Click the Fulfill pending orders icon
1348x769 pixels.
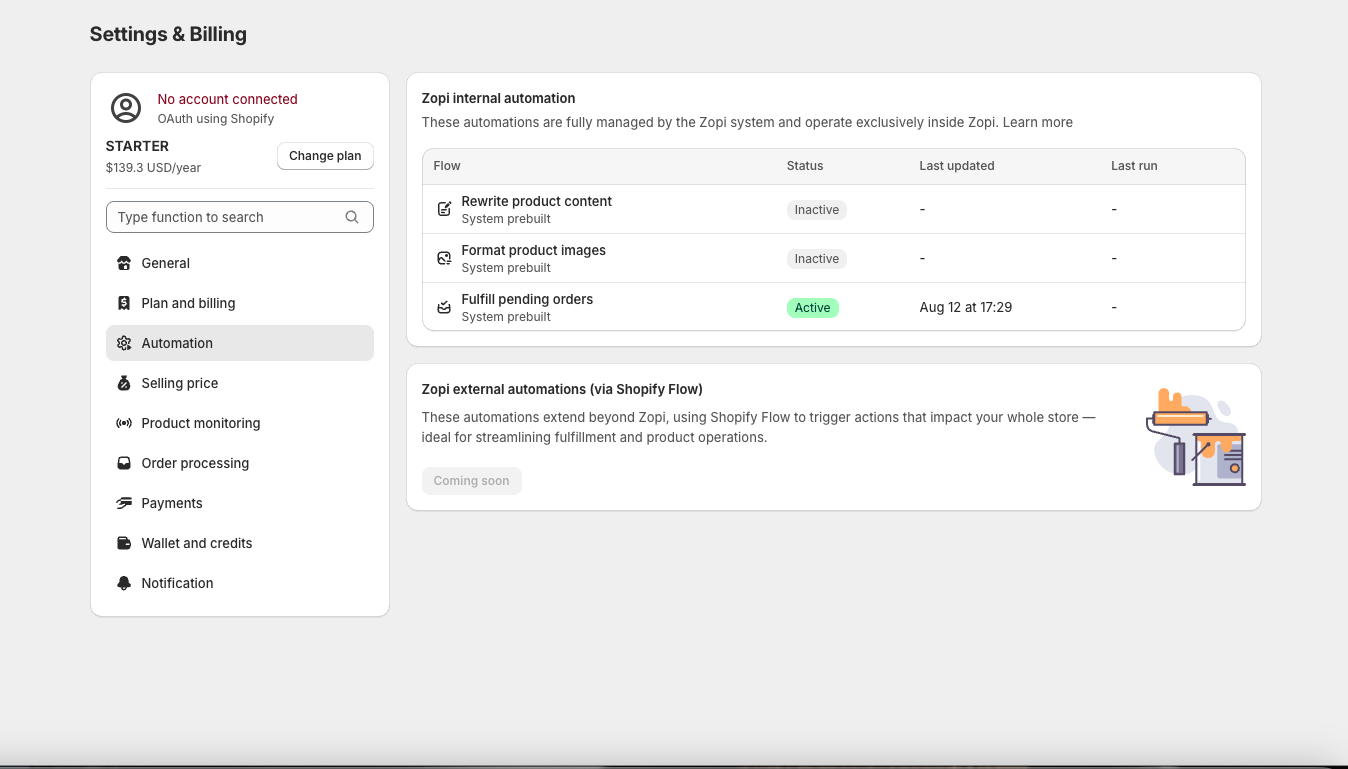(445, 307)
